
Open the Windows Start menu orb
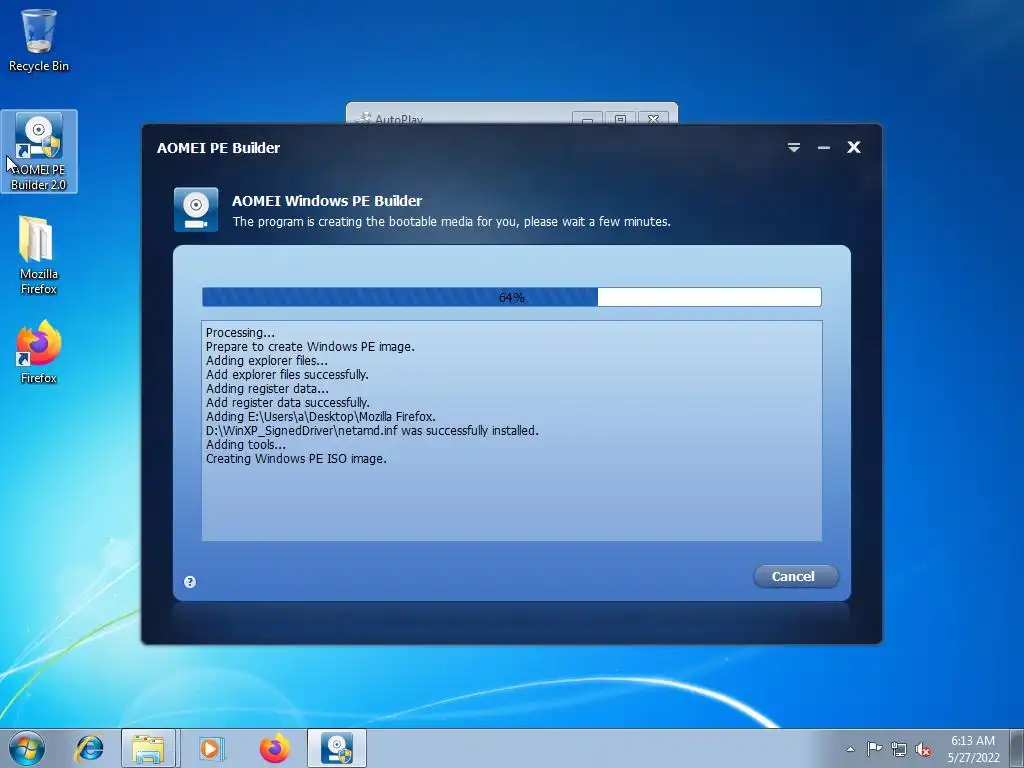[x=27, y=748]
